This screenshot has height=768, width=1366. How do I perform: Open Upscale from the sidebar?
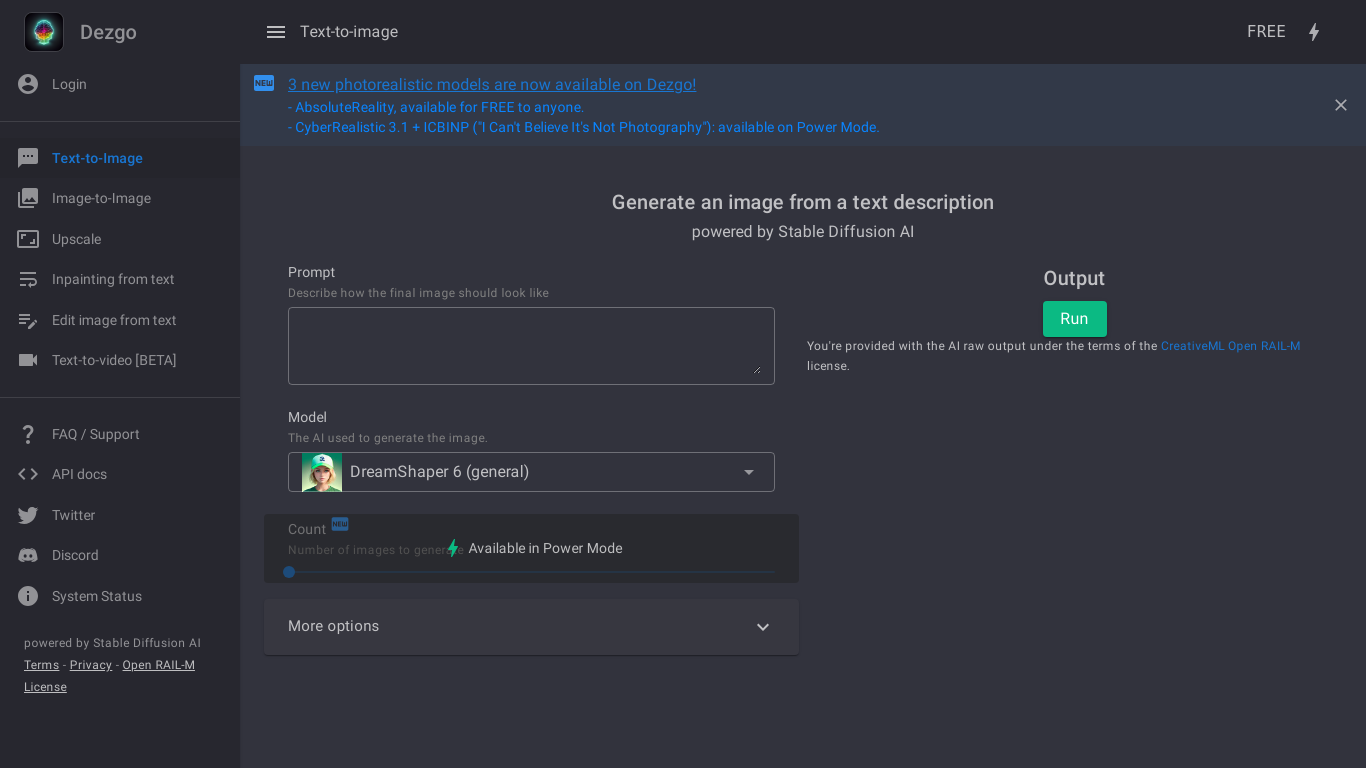pos(76,239)
